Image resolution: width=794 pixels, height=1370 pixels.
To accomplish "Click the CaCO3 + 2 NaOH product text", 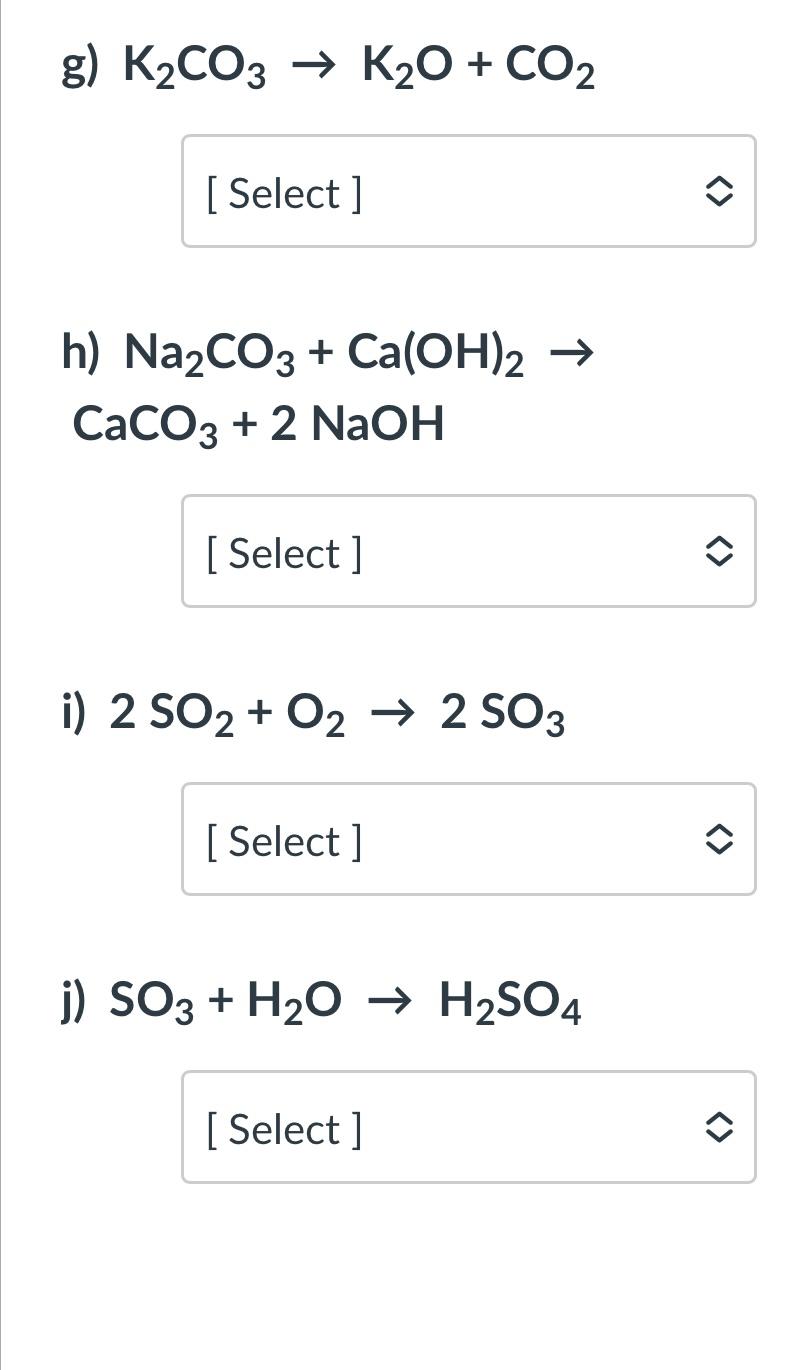I will pyautogui.click(x=258, y=421).
